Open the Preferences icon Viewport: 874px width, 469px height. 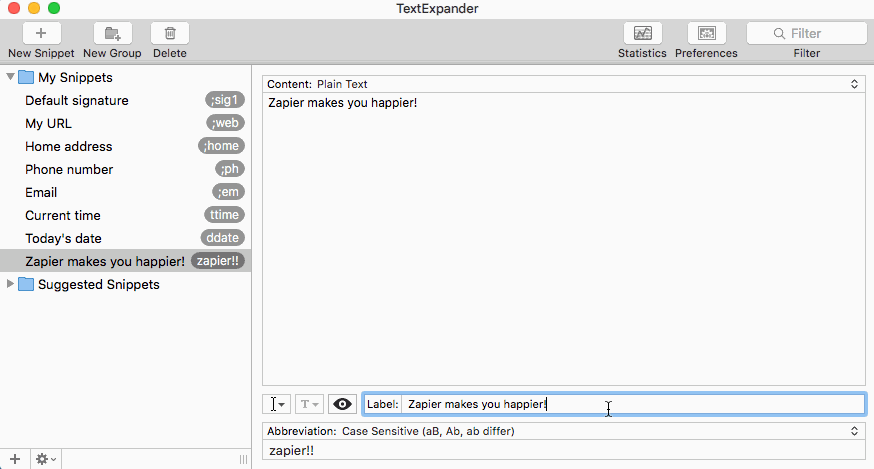(707, 33)
